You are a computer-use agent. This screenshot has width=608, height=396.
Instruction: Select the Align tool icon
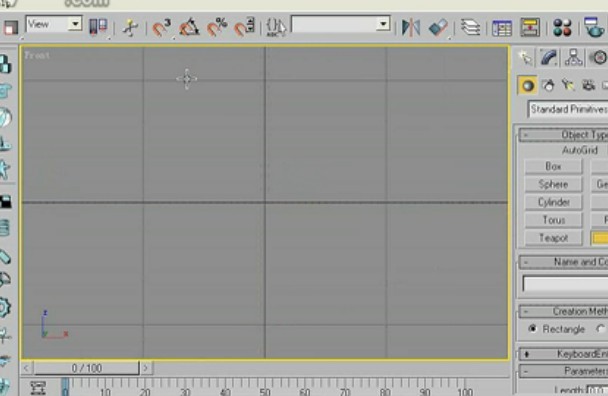438,28
